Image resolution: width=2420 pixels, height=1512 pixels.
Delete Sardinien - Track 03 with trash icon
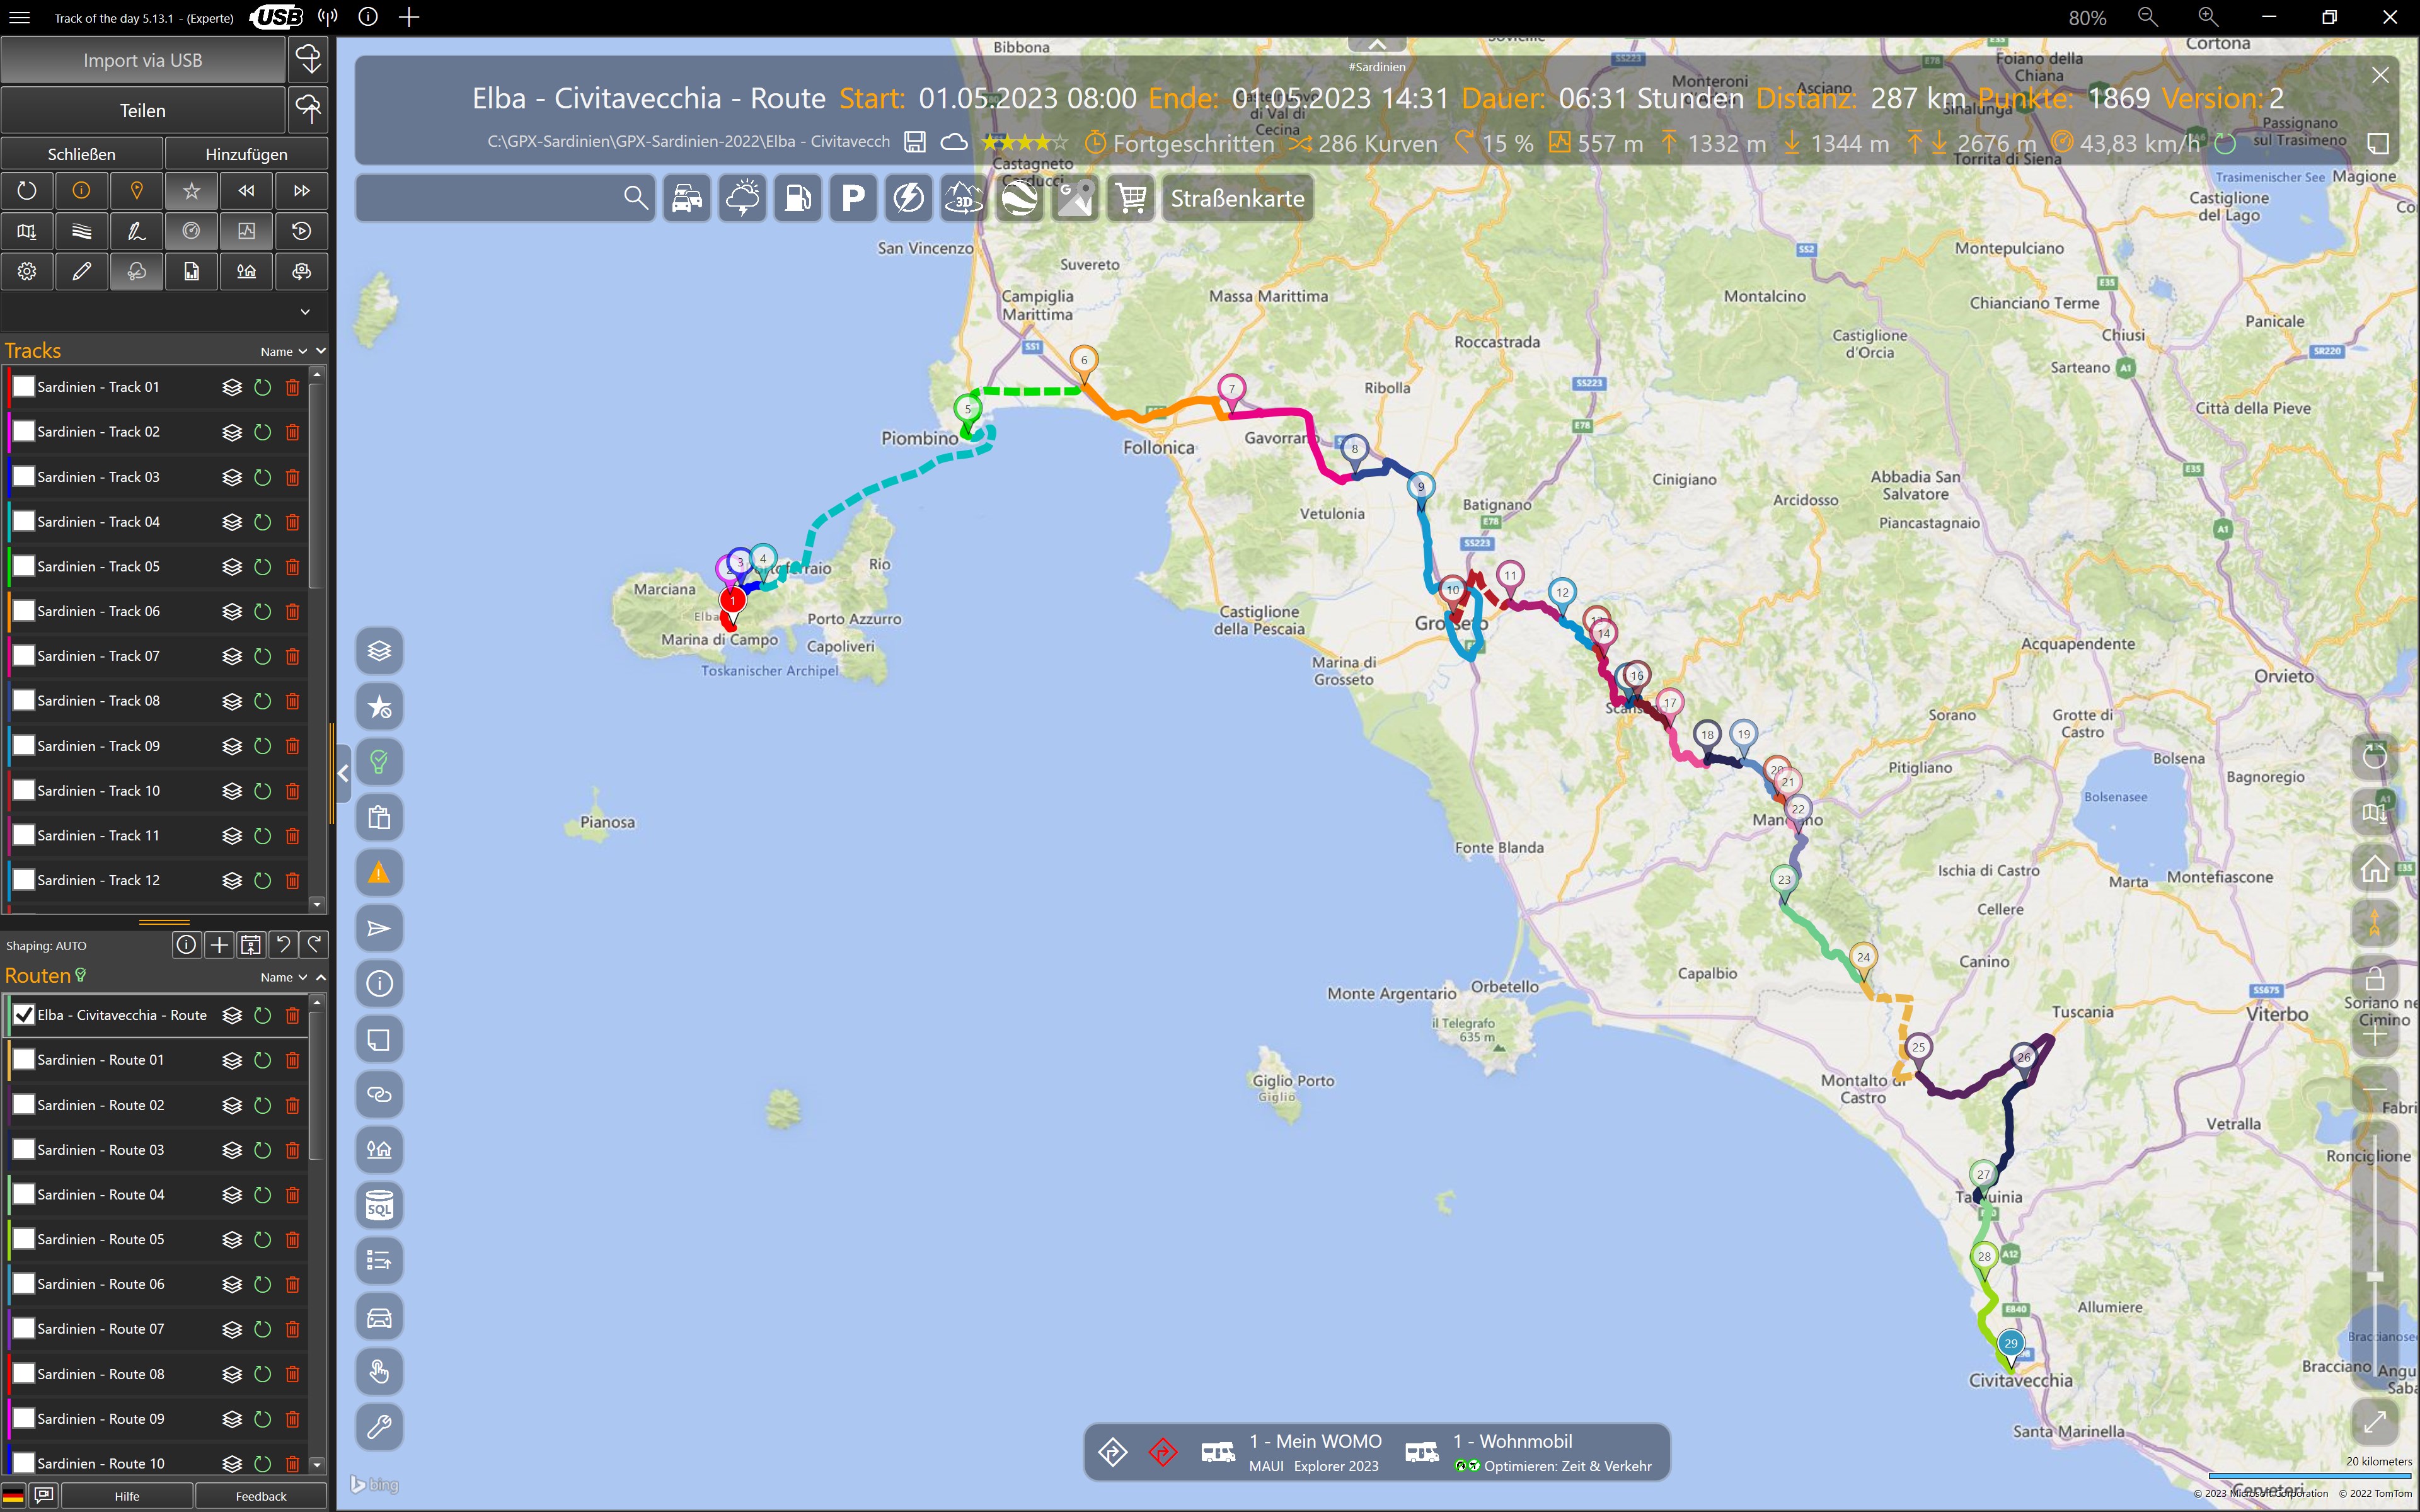(292, 477)
